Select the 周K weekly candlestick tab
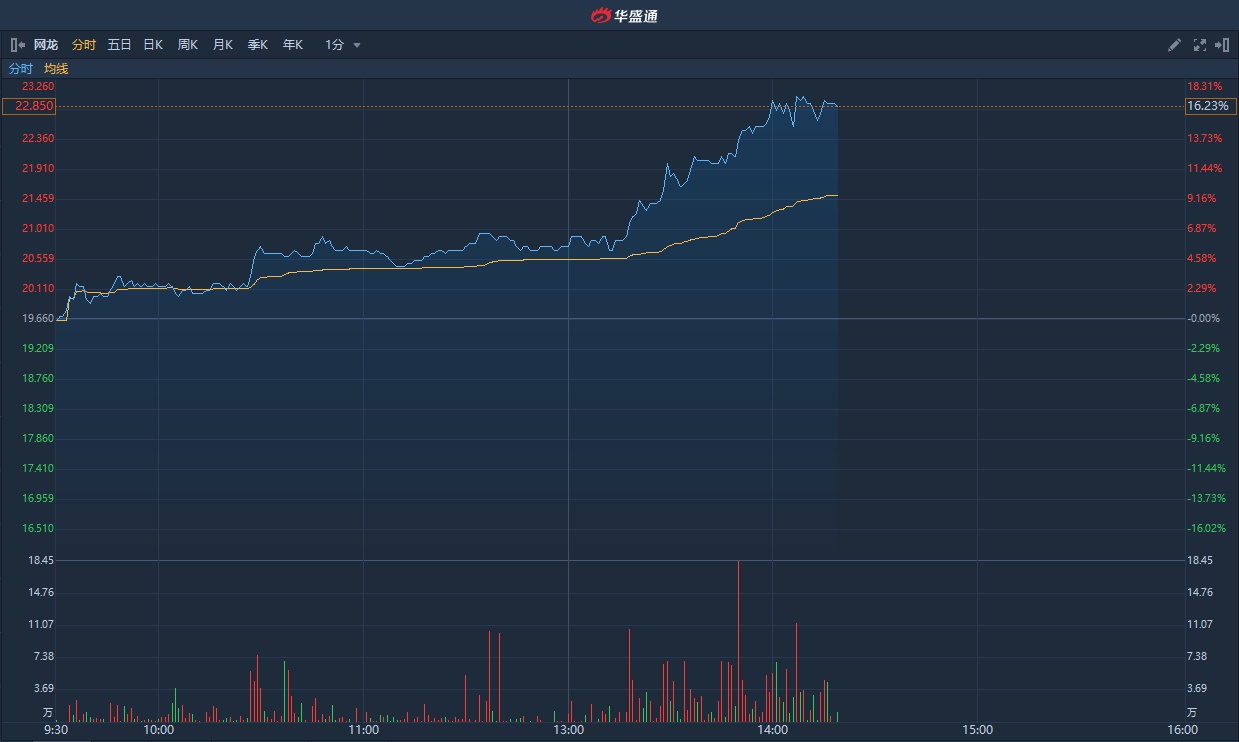This screenshot has height=742, width=1239. 187,45
